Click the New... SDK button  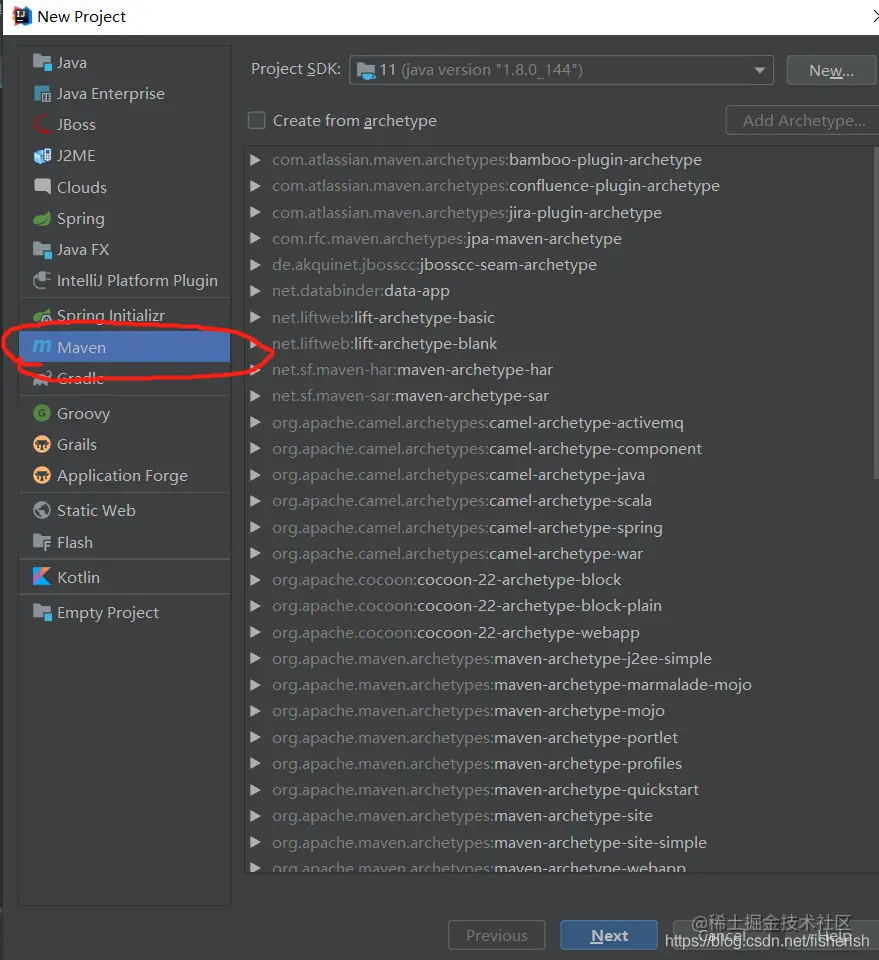[831, 70]
